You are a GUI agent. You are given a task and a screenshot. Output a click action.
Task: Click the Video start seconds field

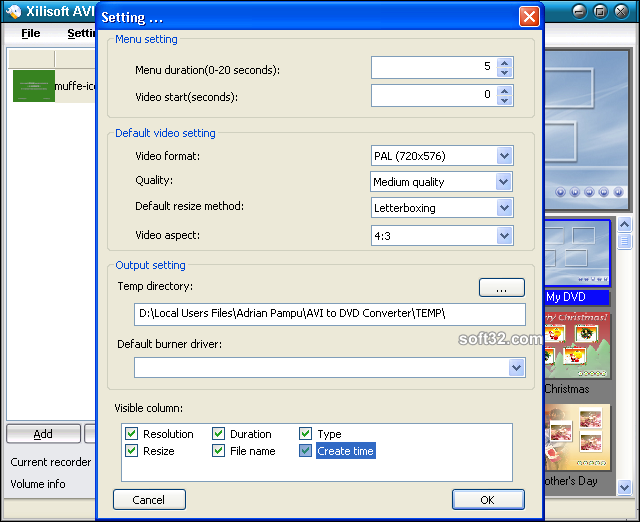434,96
